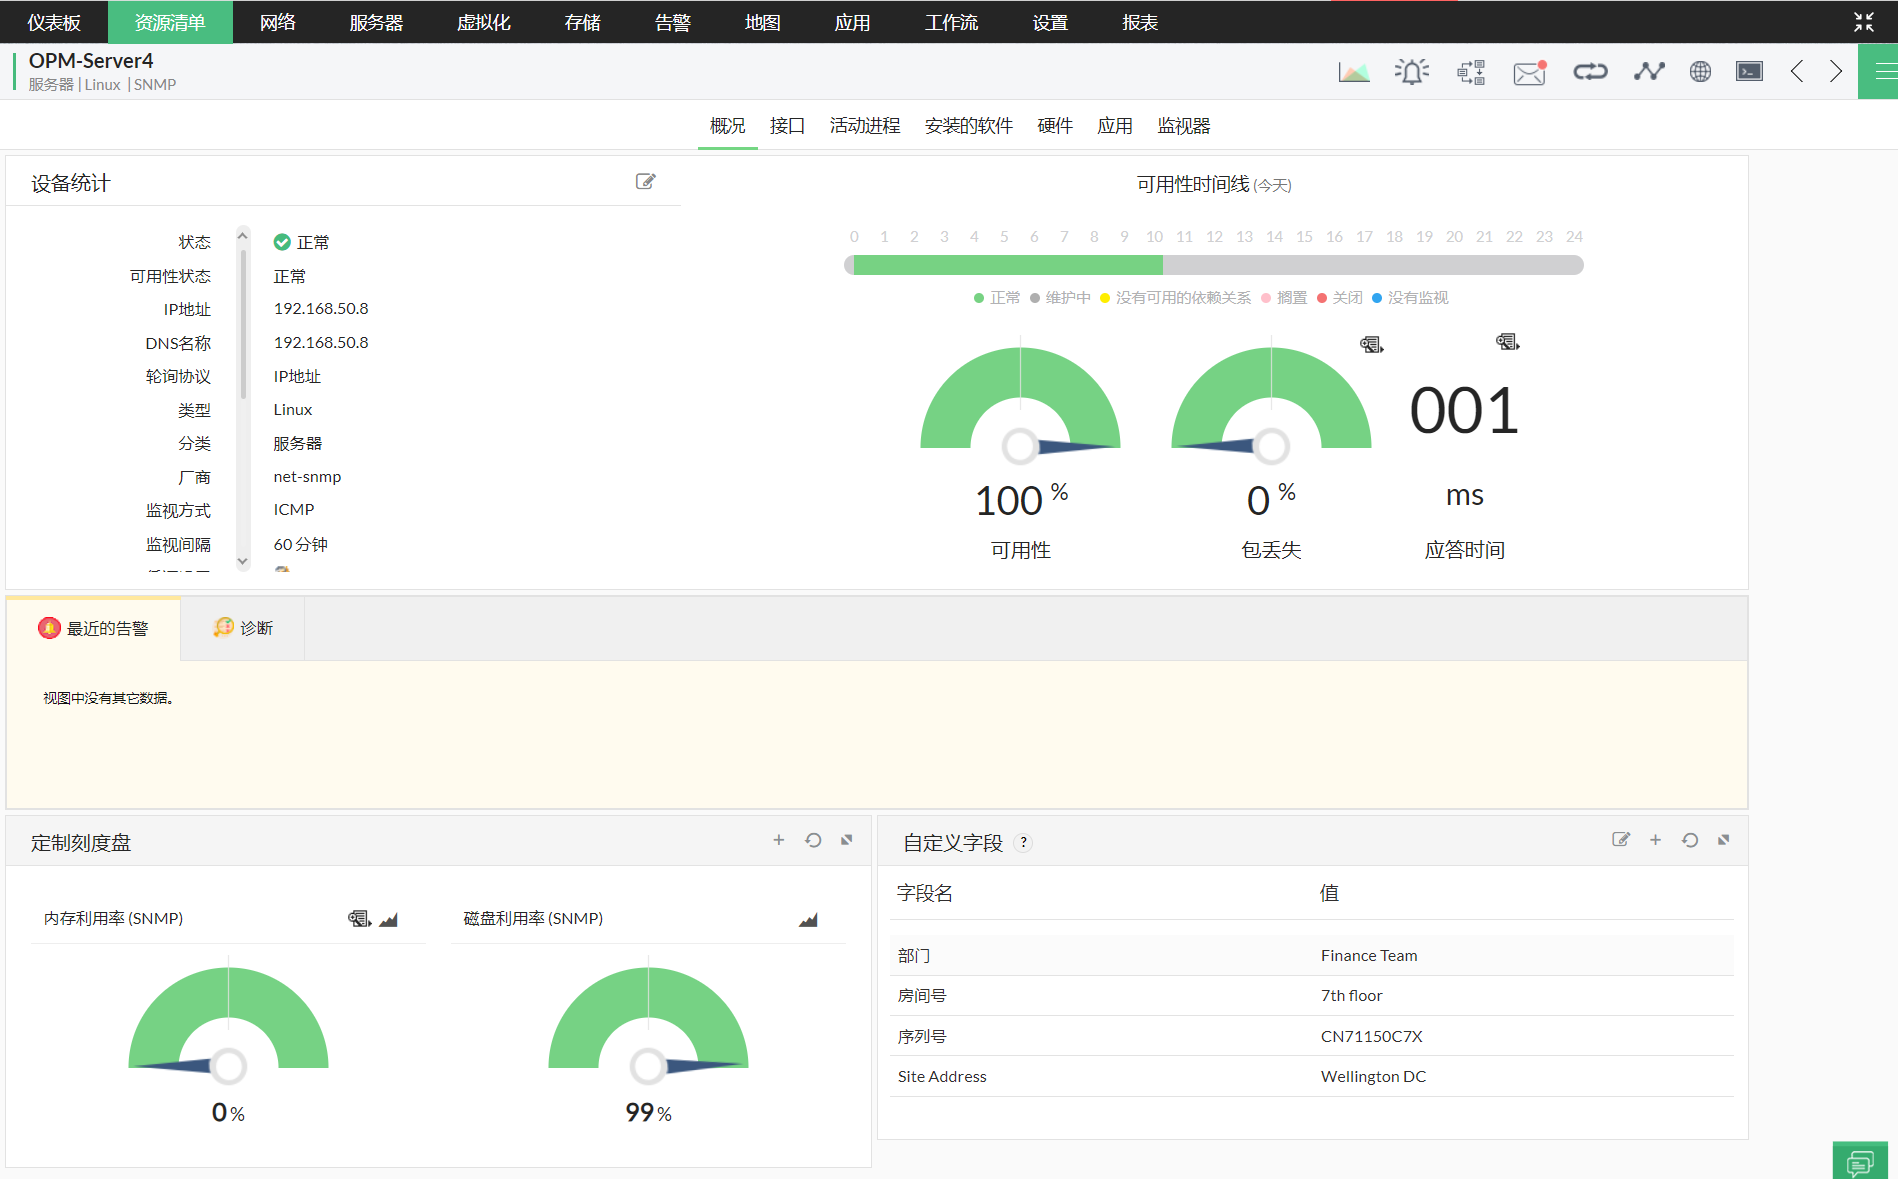
Task: Open graph icon for 磁盘利用率 (SNMP)
Action: (808, 919)
